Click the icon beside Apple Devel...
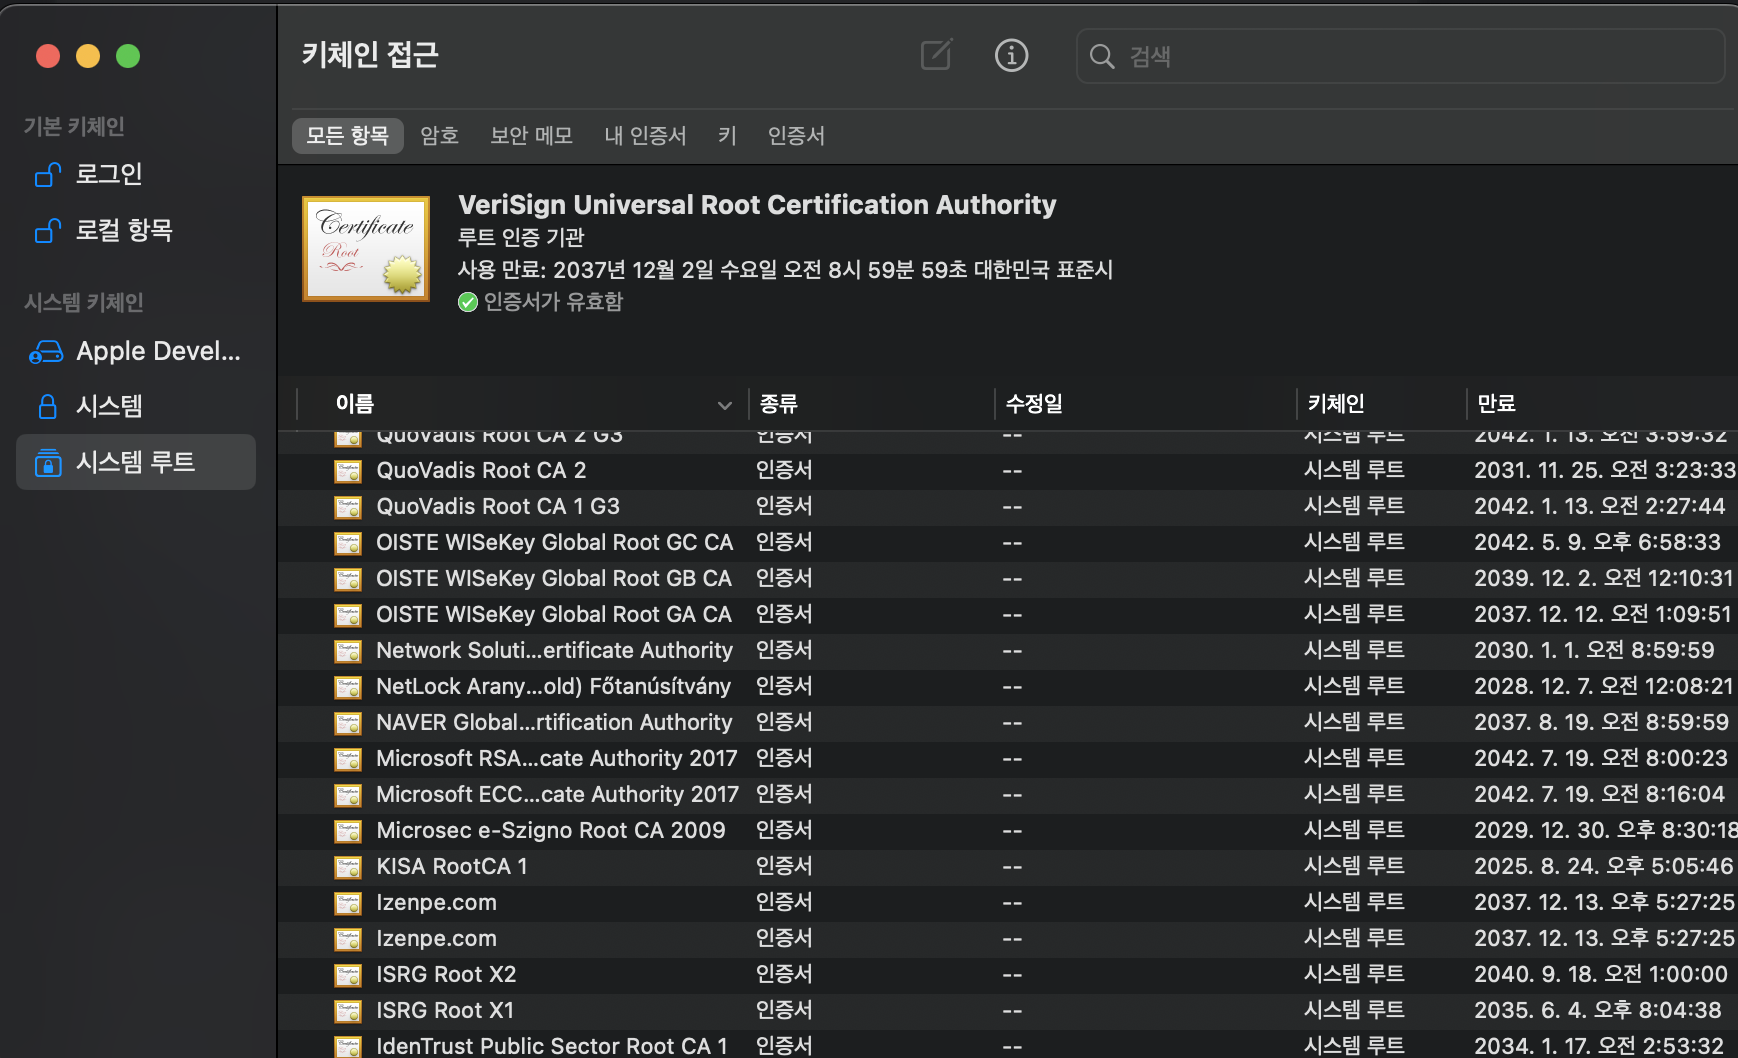Screen dimensions: 1738x1058 pyautogui.click(x=47, y=352)
